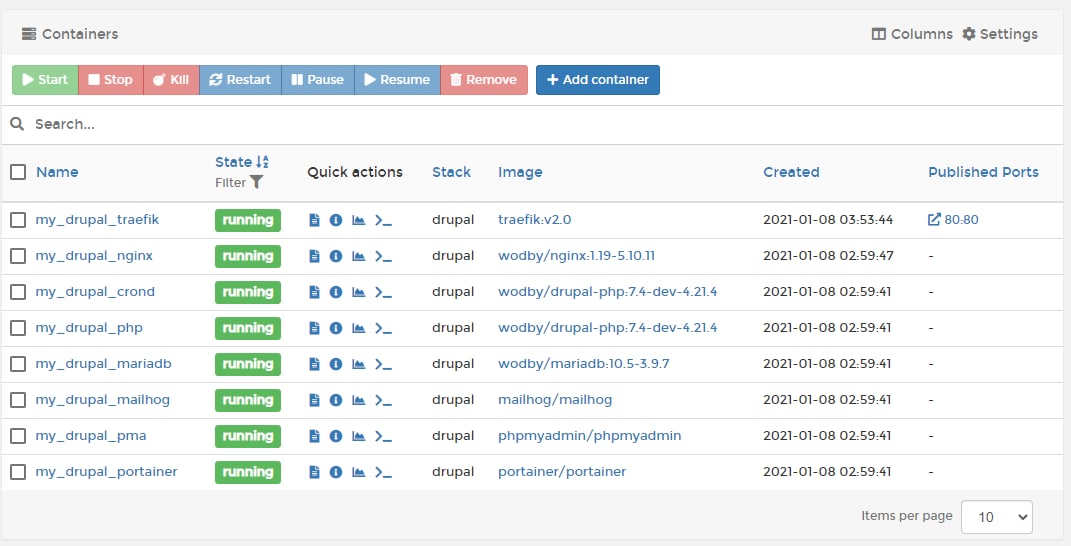Click the Stop button
Viewport: 1071px width, 546px height.
(x=111, y=80)
